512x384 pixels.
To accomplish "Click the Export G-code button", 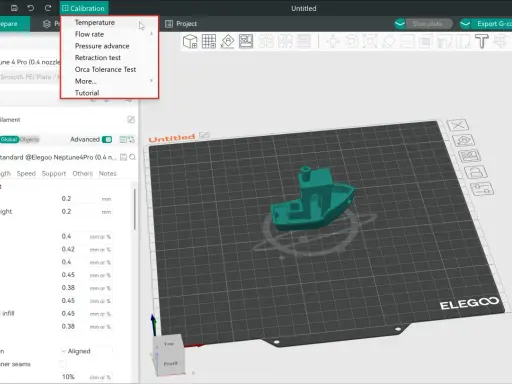I will [x=493, y=24].
